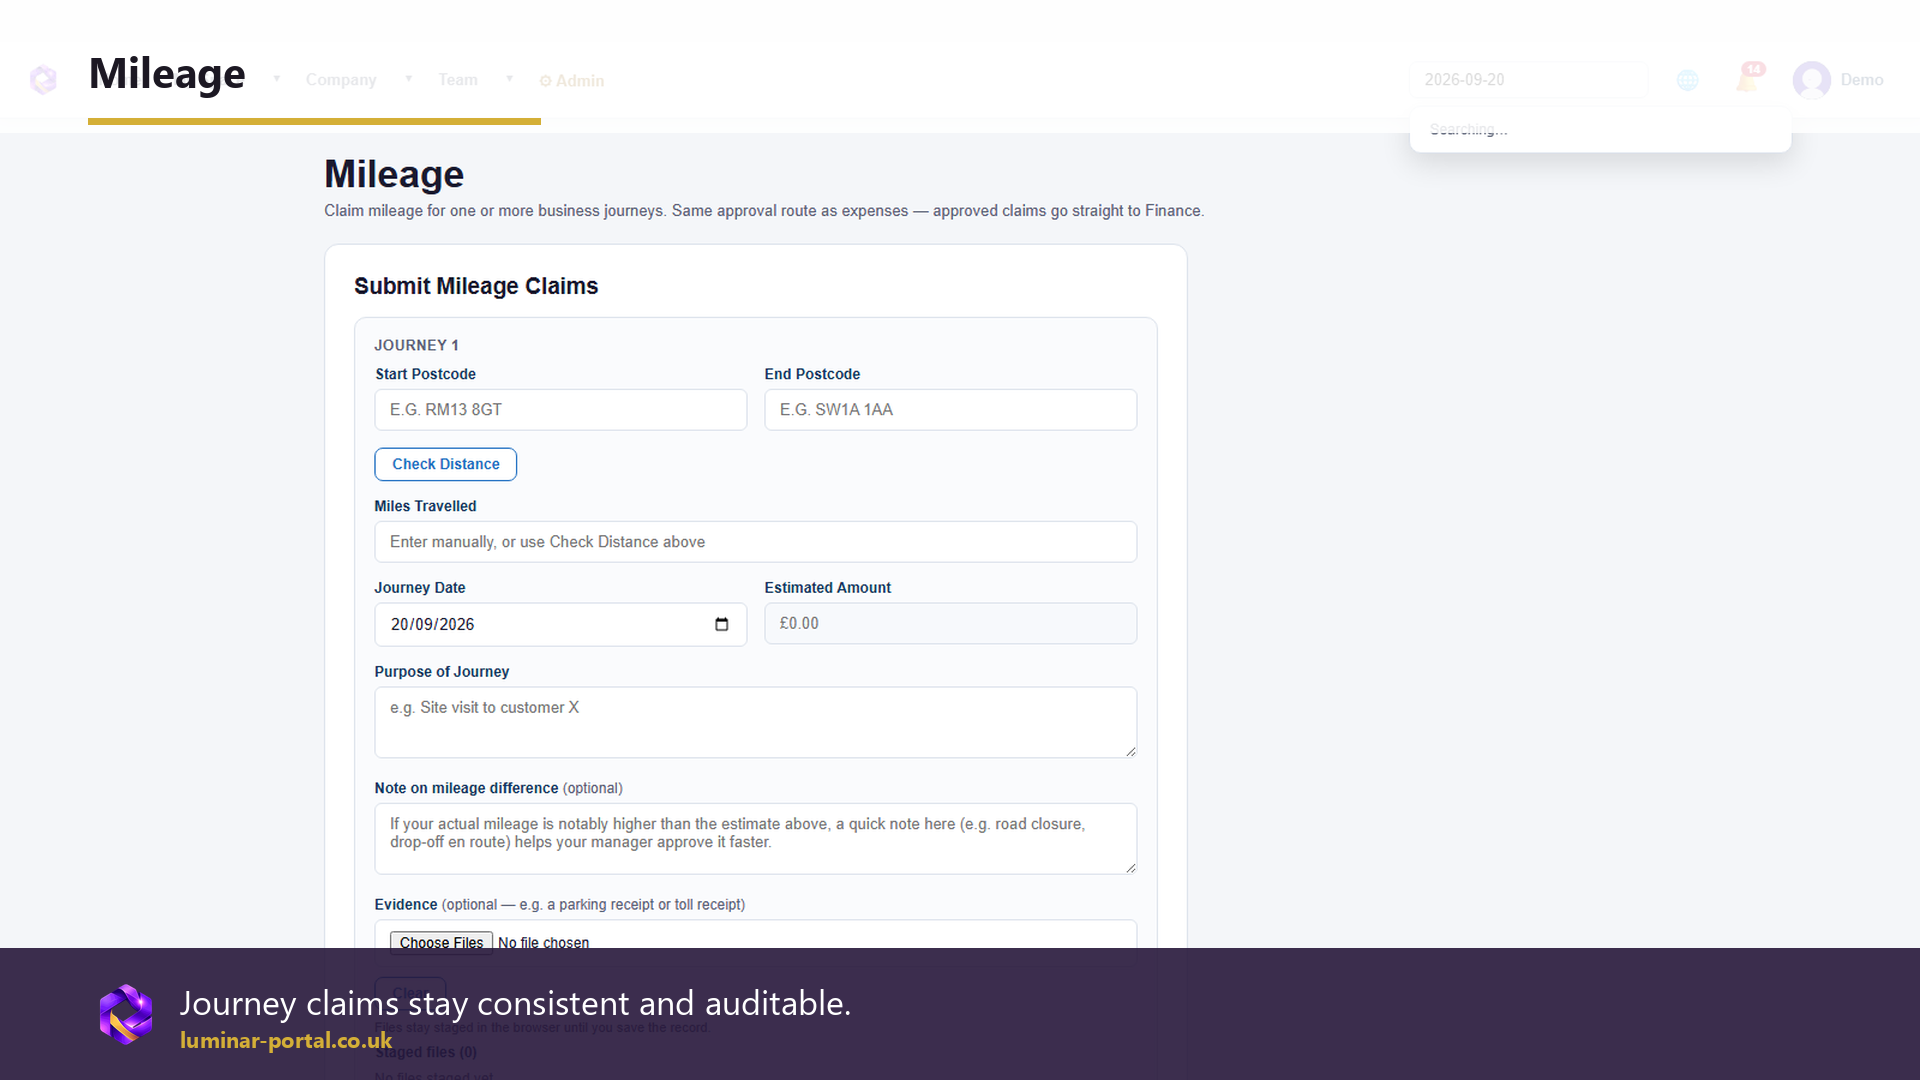
Task: Click the Demo user avatar
Action: [x=1811, y=80]
